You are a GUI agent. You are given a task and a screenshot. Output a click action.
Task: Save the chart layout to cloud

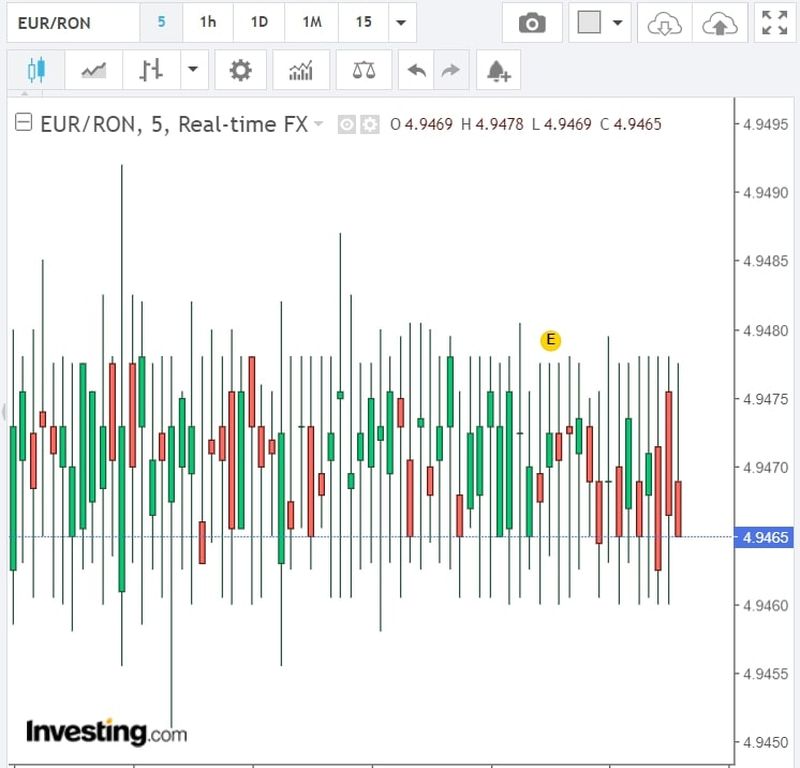click(x=718, y=23)
